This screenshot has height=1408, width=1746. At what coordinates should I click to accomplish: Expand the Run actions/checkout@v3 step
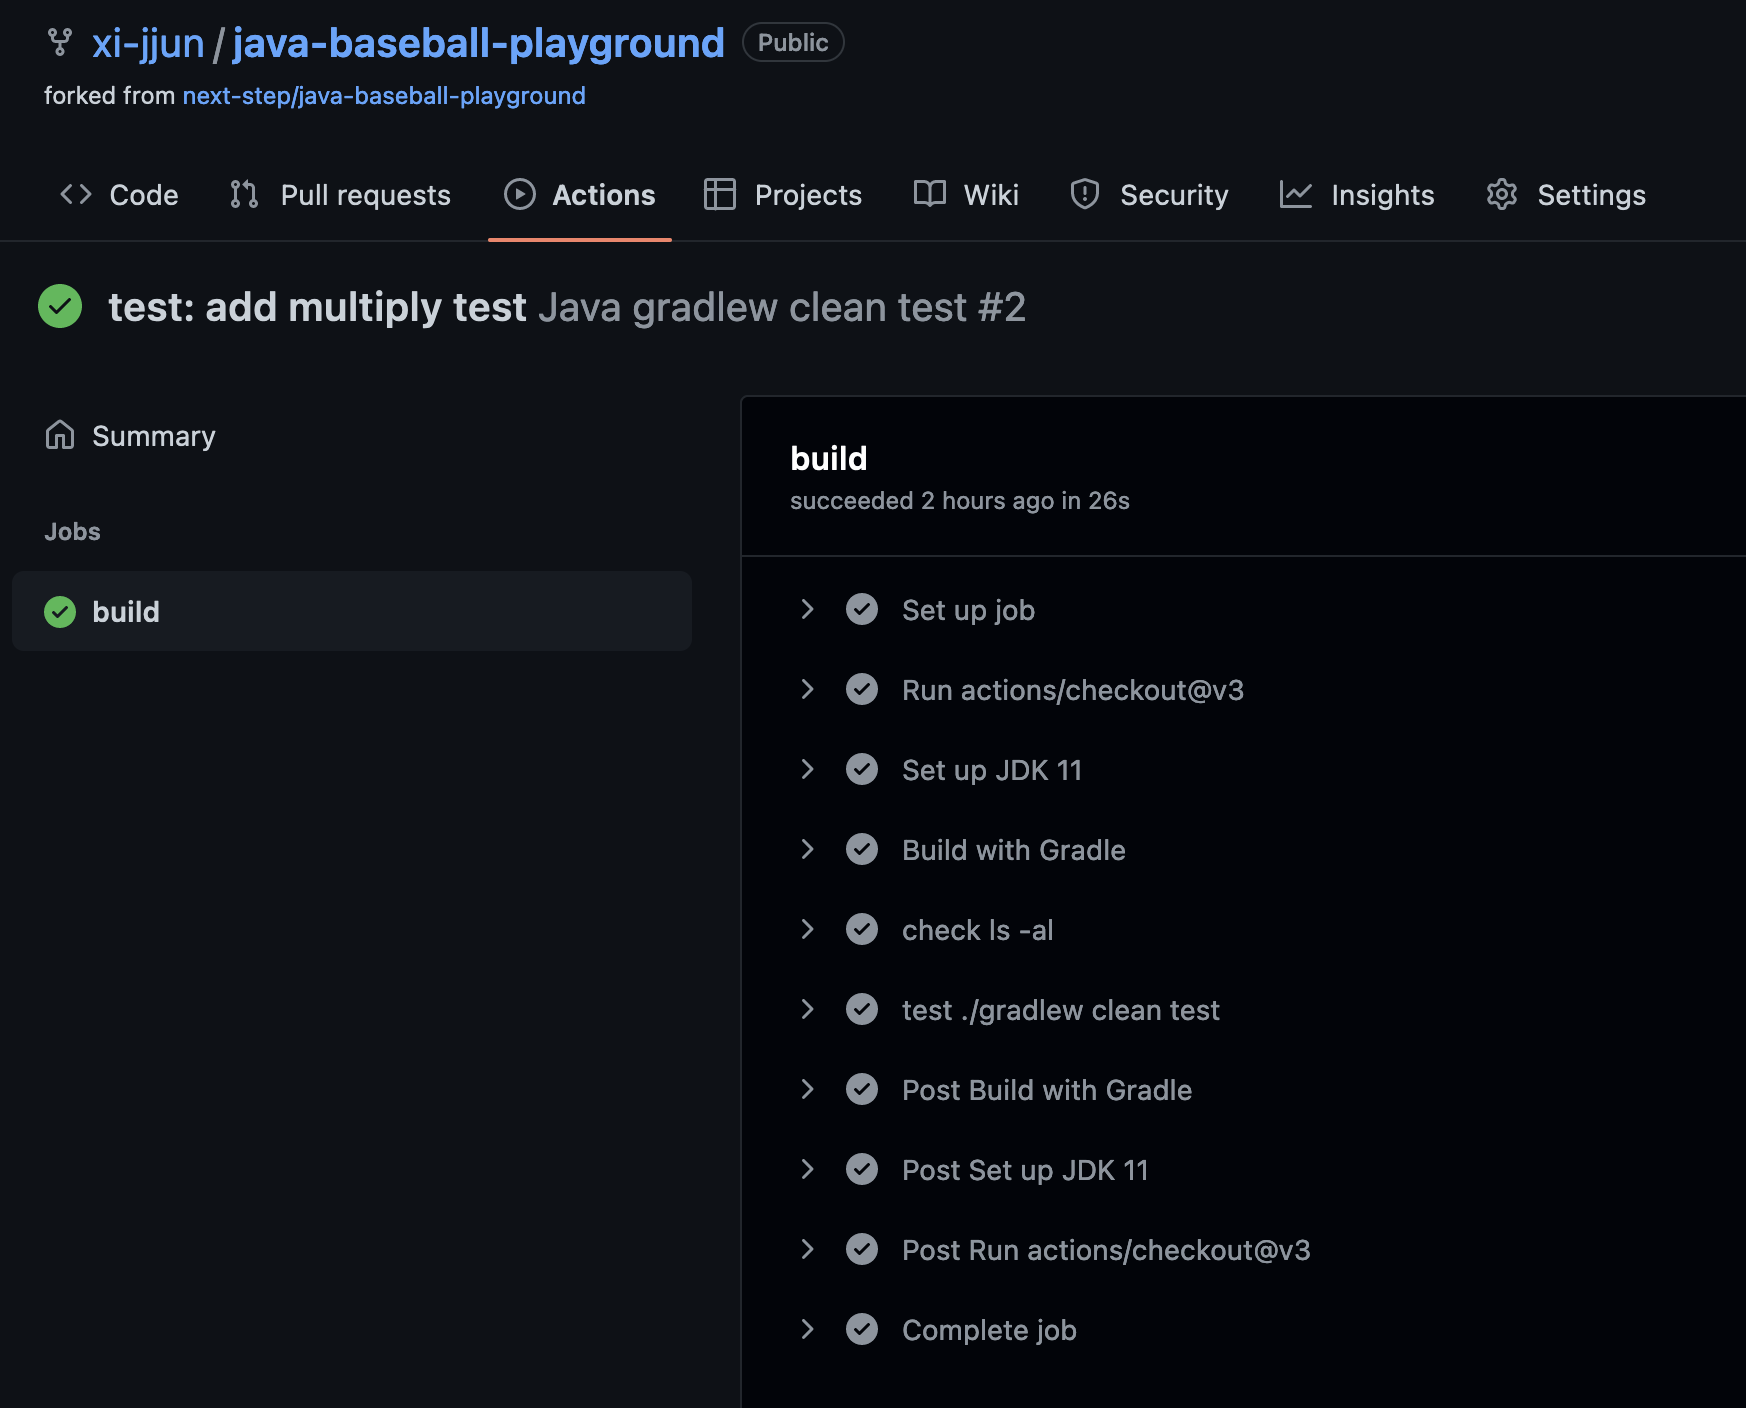click(807, 689)
